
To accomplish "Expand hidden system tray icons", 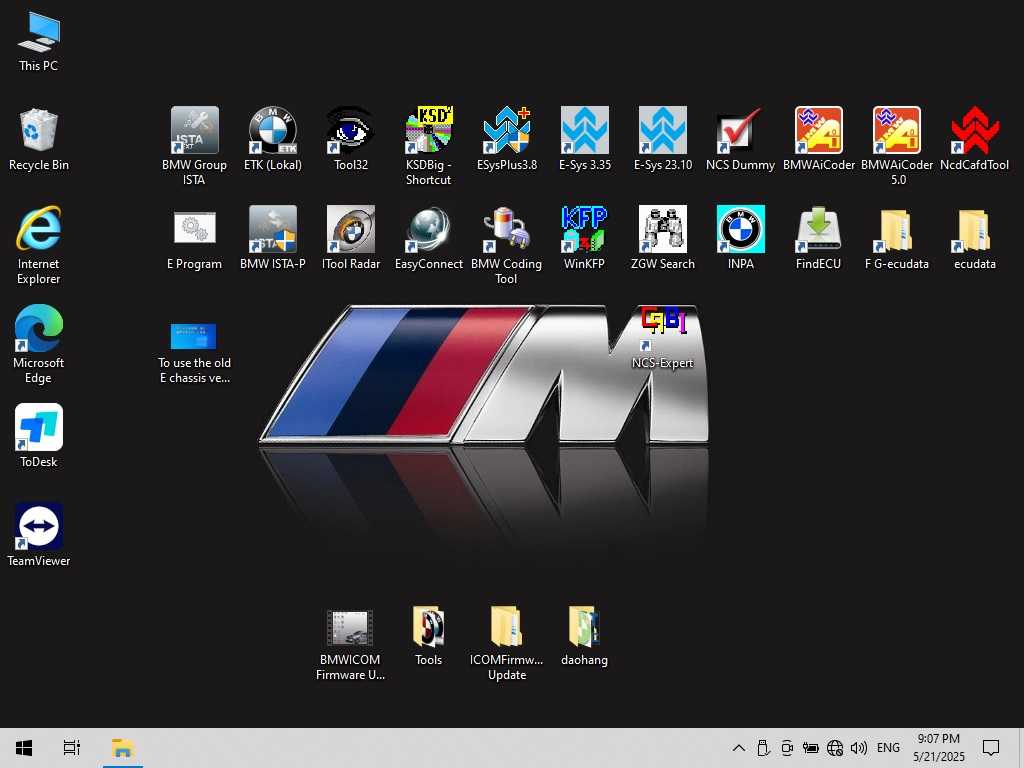I will pos(738,747).
